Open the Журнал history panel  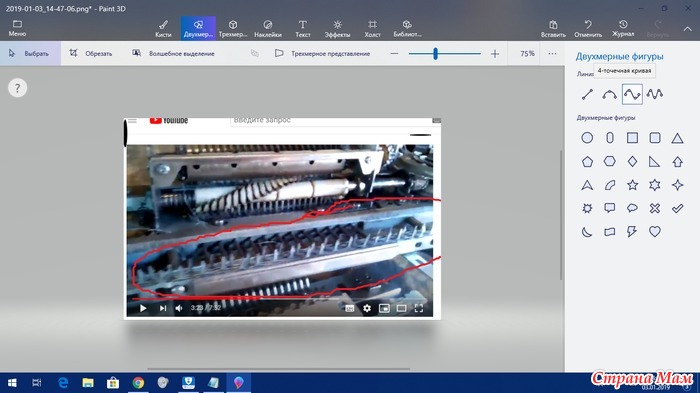pos(623,28)
